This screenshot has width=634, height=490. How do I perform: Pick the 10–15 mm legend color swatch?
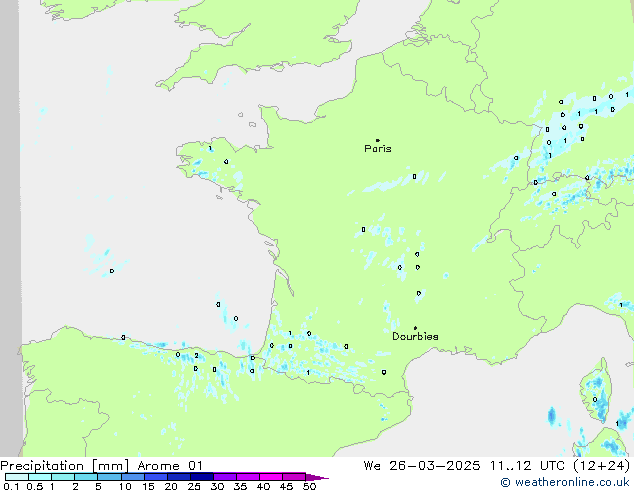click(133, 477)
